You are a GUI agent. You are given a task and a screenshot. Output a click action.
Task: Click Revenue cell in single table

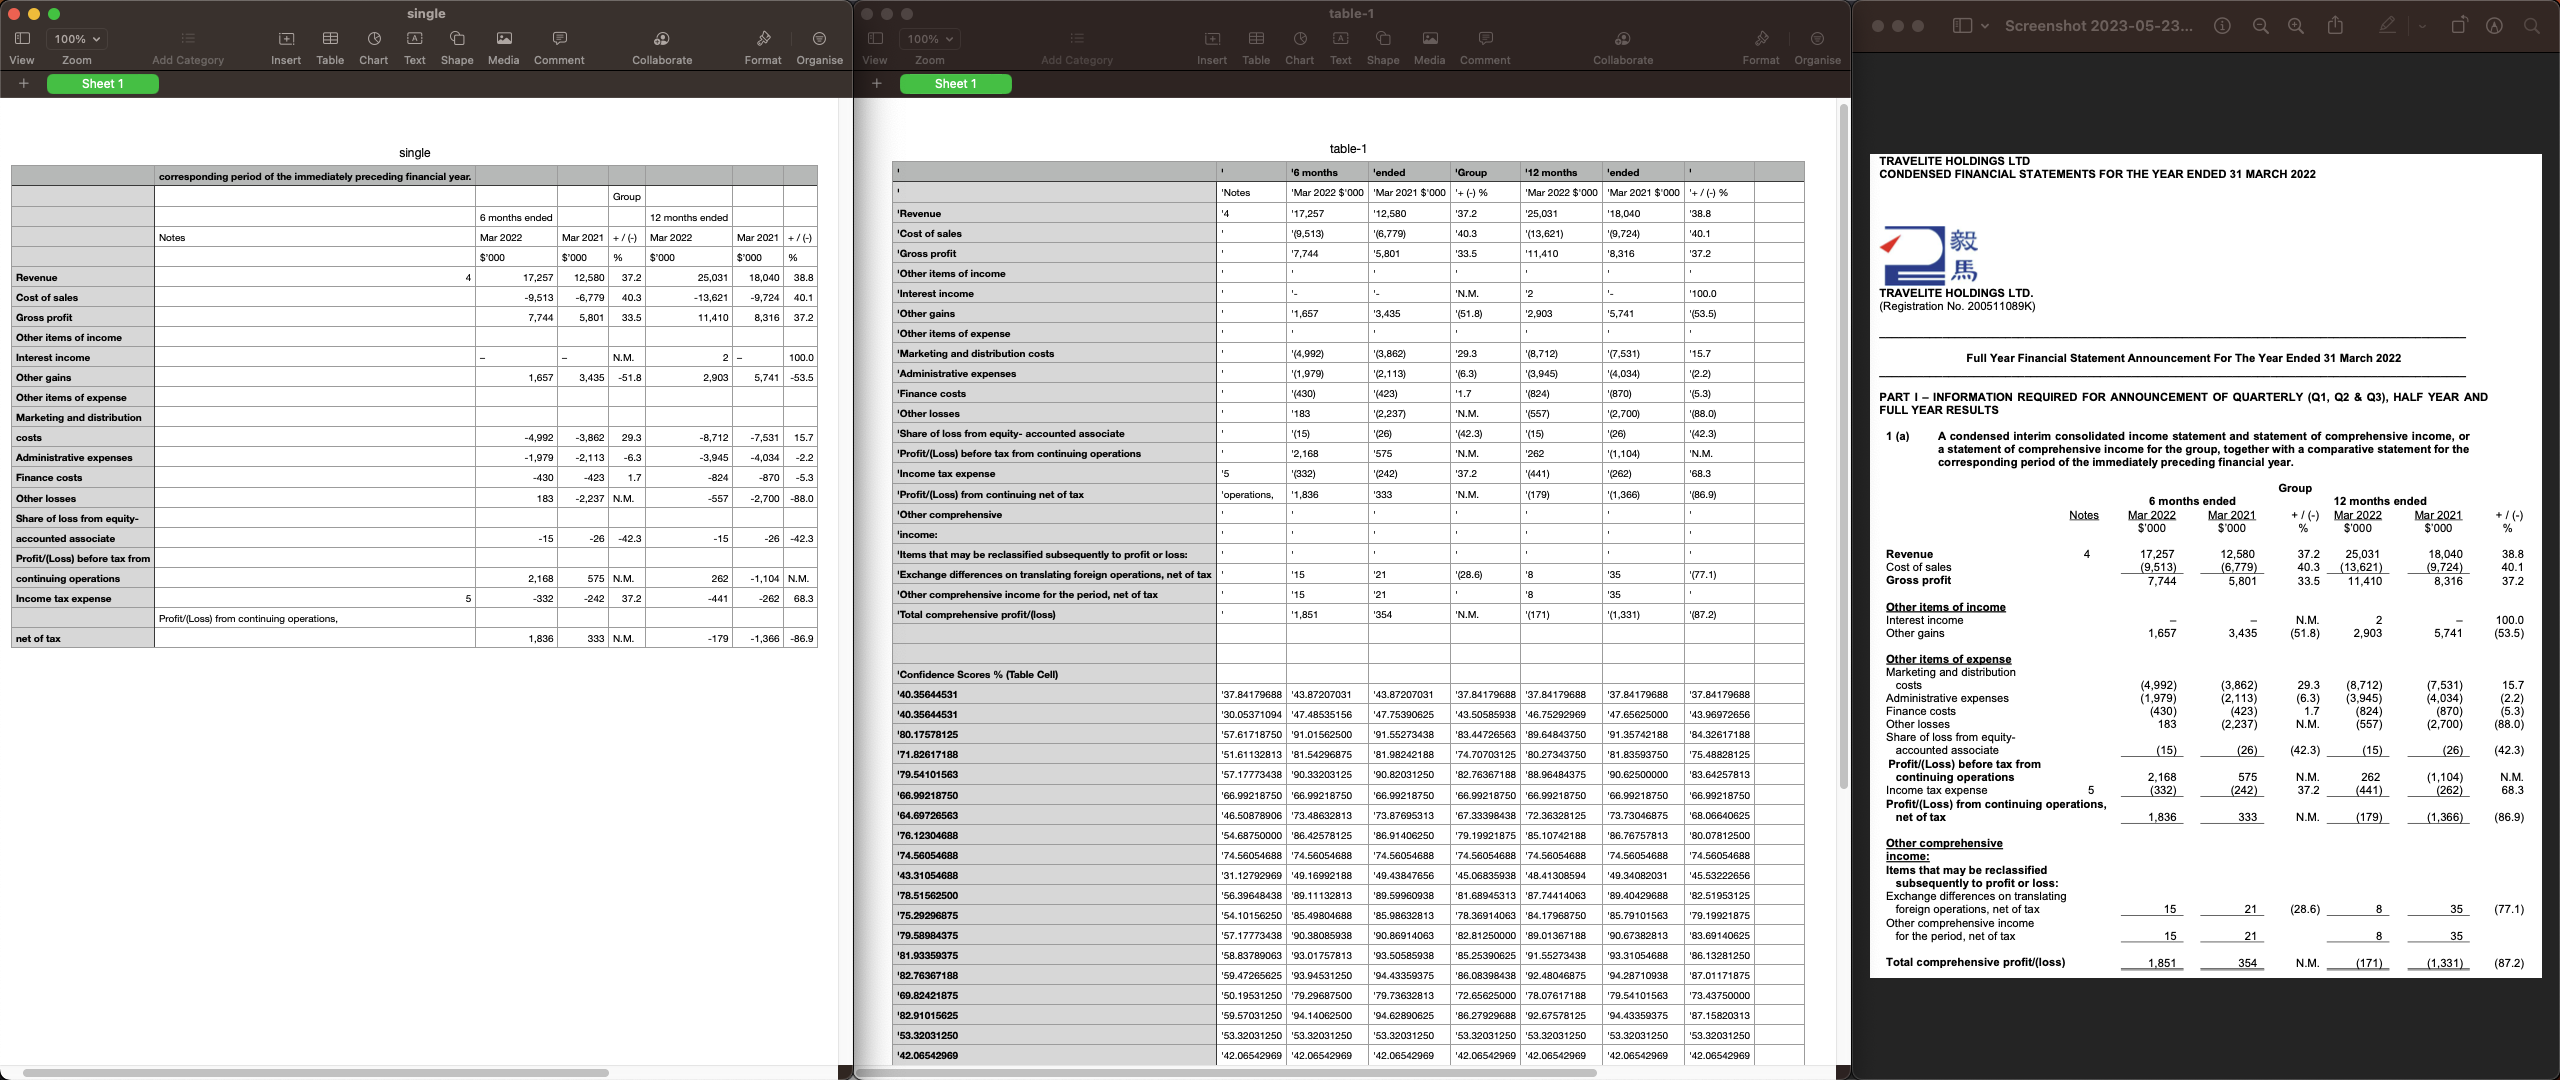pos(82,278)
